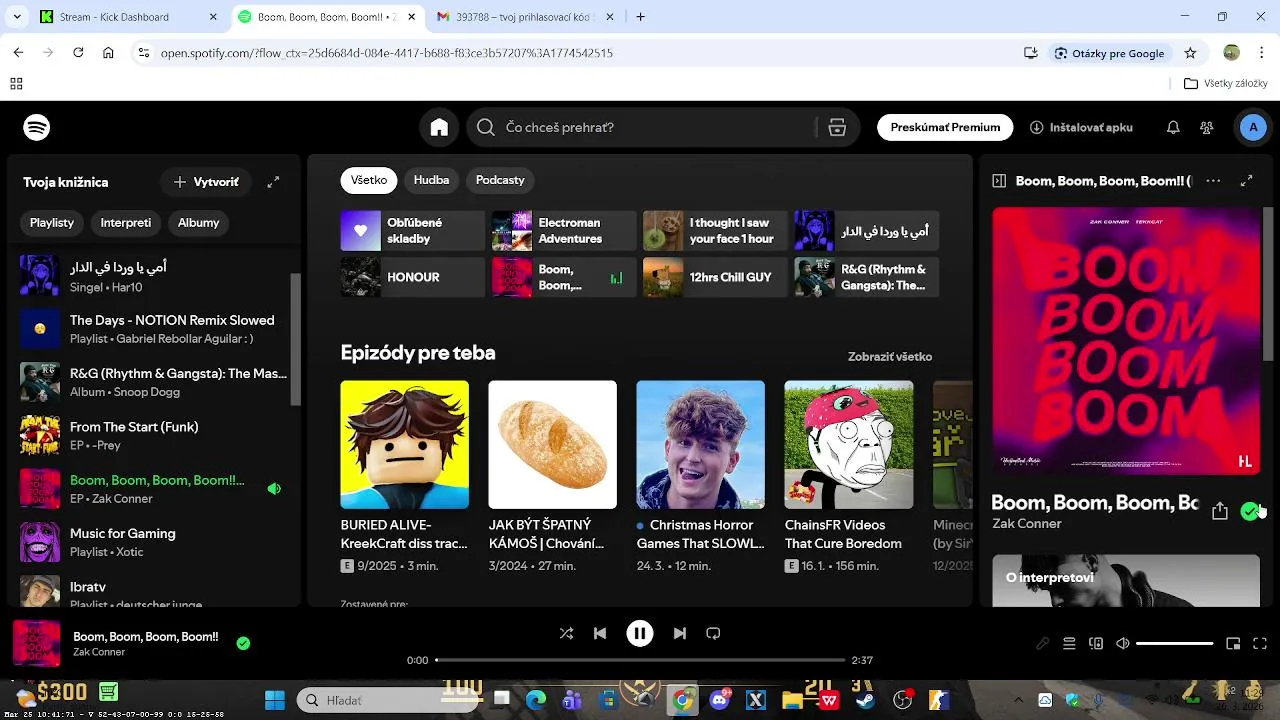Open Christmas Horror Games episode card
Image resolution: width=1280 pixels, height=720 pixels.
point(700,478)
